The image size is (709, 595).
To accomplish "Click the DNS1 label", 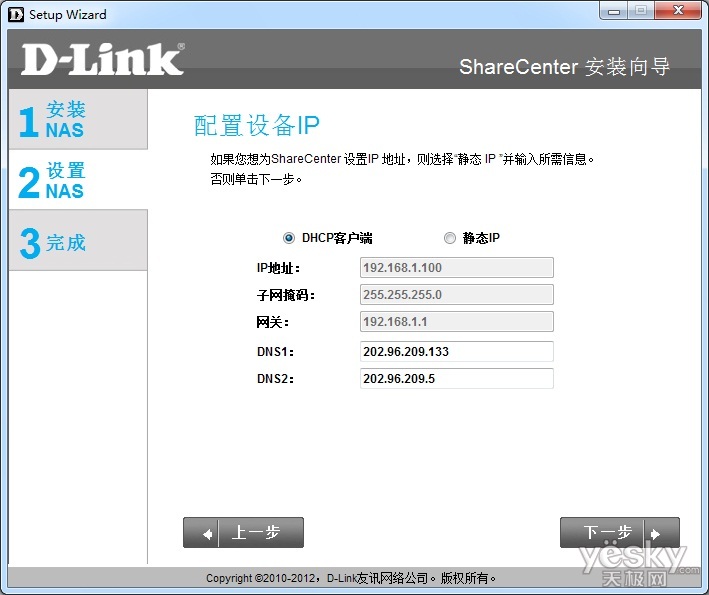I will click(x=275, y=352).
